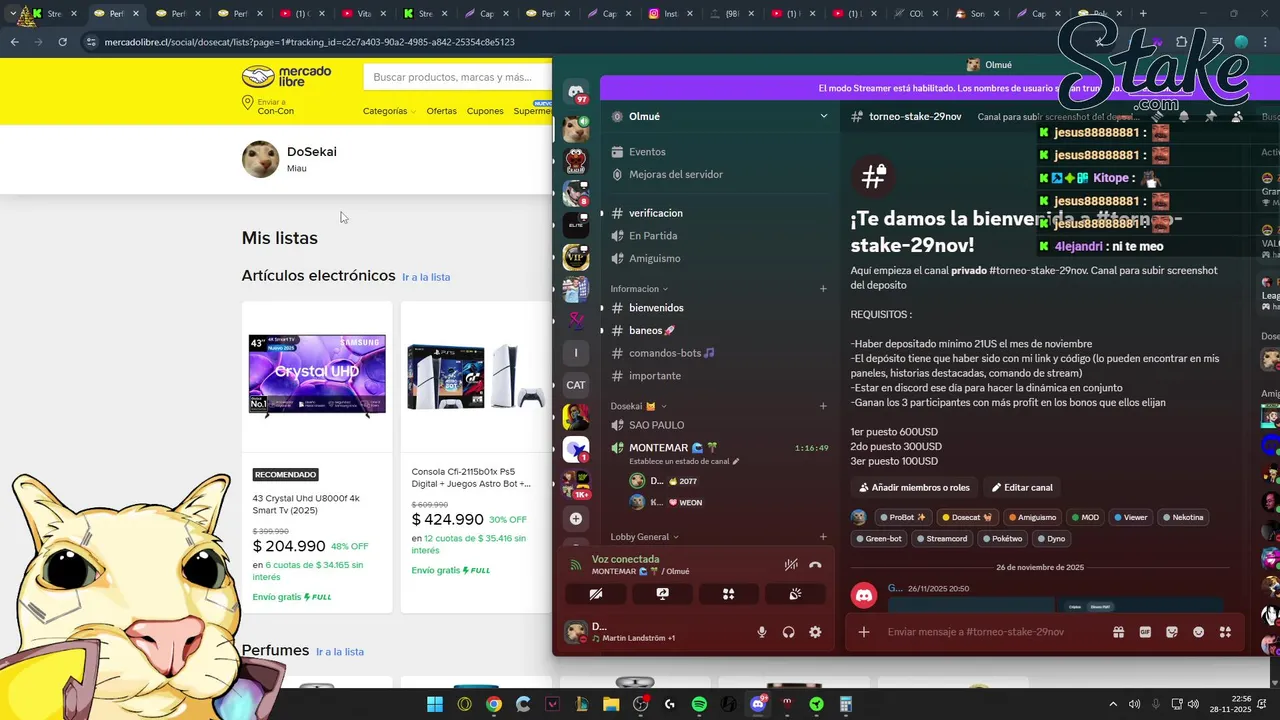This screenshot has height=720, width=1280.
Task: Click Ir a la lista for Artículos electrónicos
Action: click(x=426, y=277)
